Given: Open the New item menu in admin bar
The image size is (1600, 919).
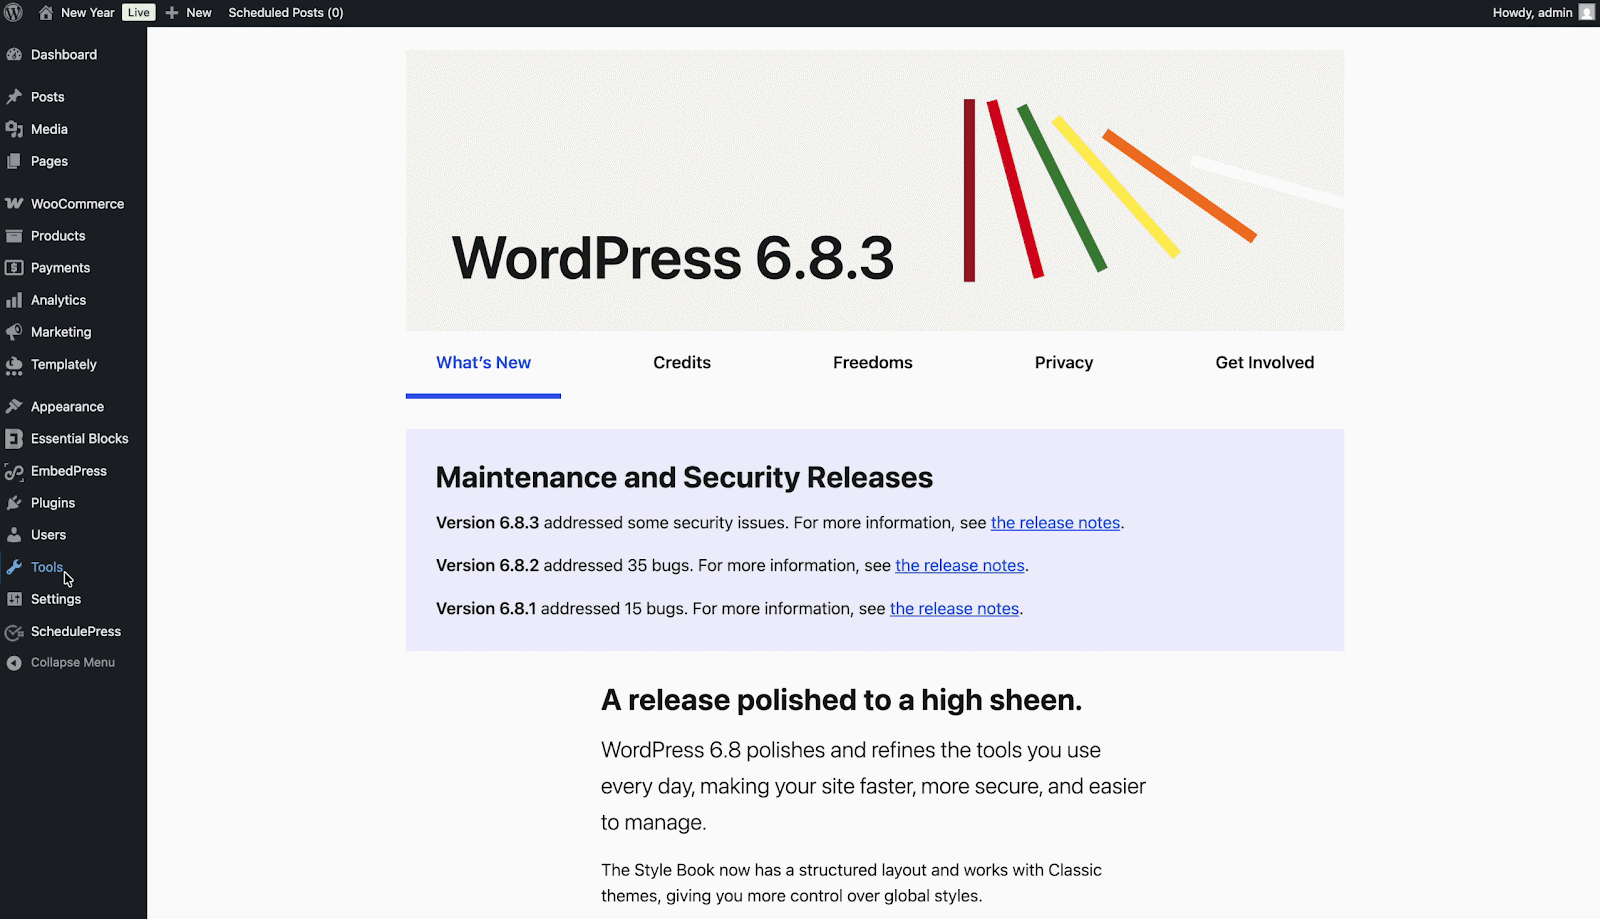Looking at the screenshot, I should pos(188,12).
